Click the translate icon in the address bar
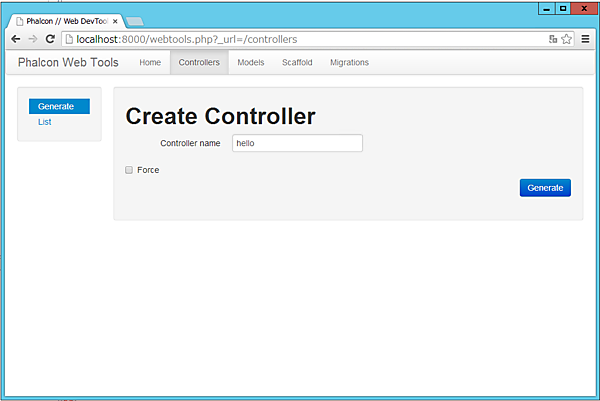 [x=553, y=39]
